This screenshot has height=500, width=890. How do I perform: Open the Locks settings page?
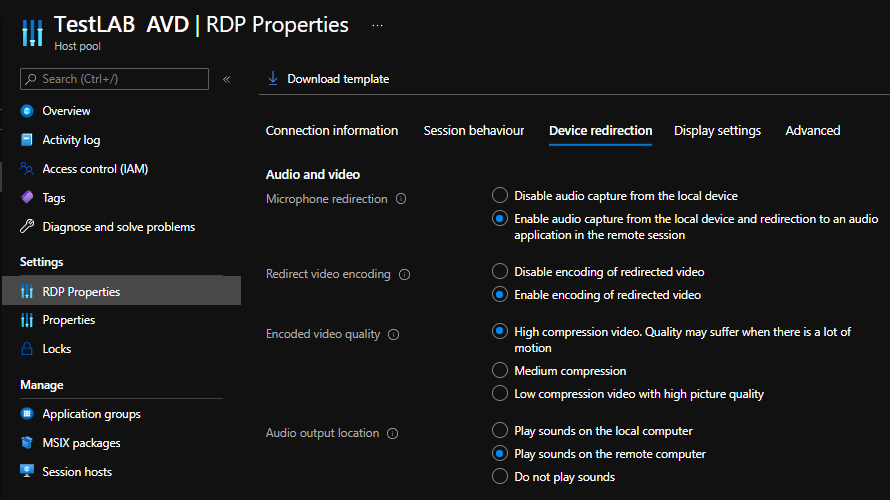pos(57,348)
